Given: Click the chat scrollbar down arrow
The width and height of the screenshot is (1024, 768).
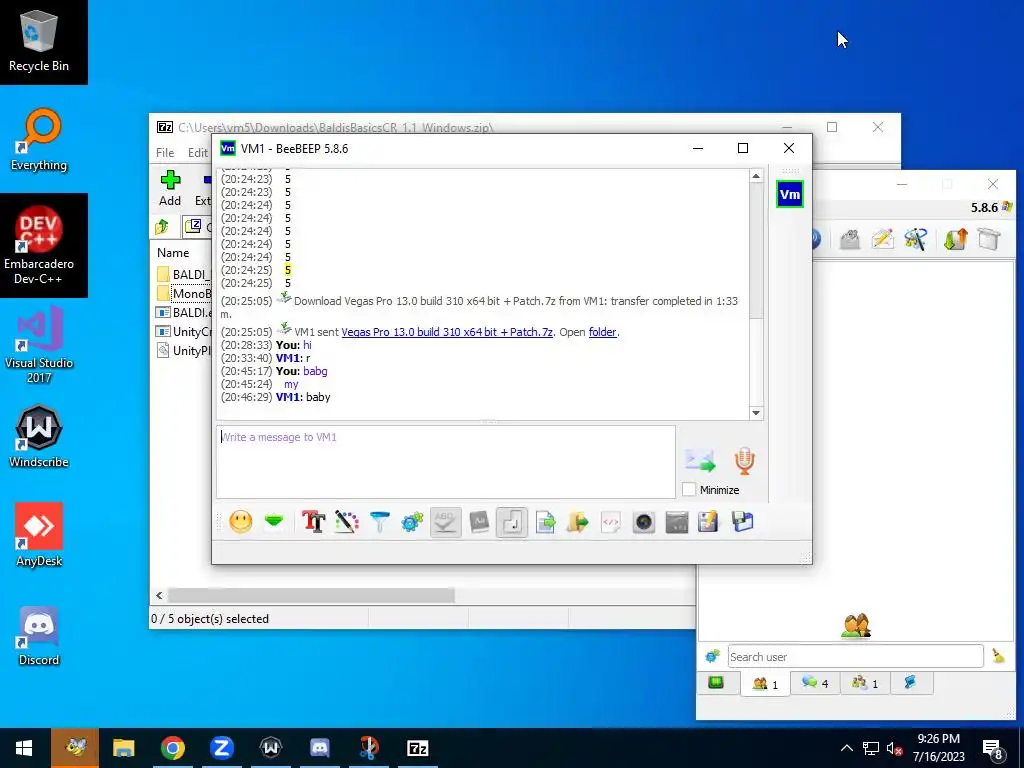Looking at the screenshot, I should coord(756,413).
